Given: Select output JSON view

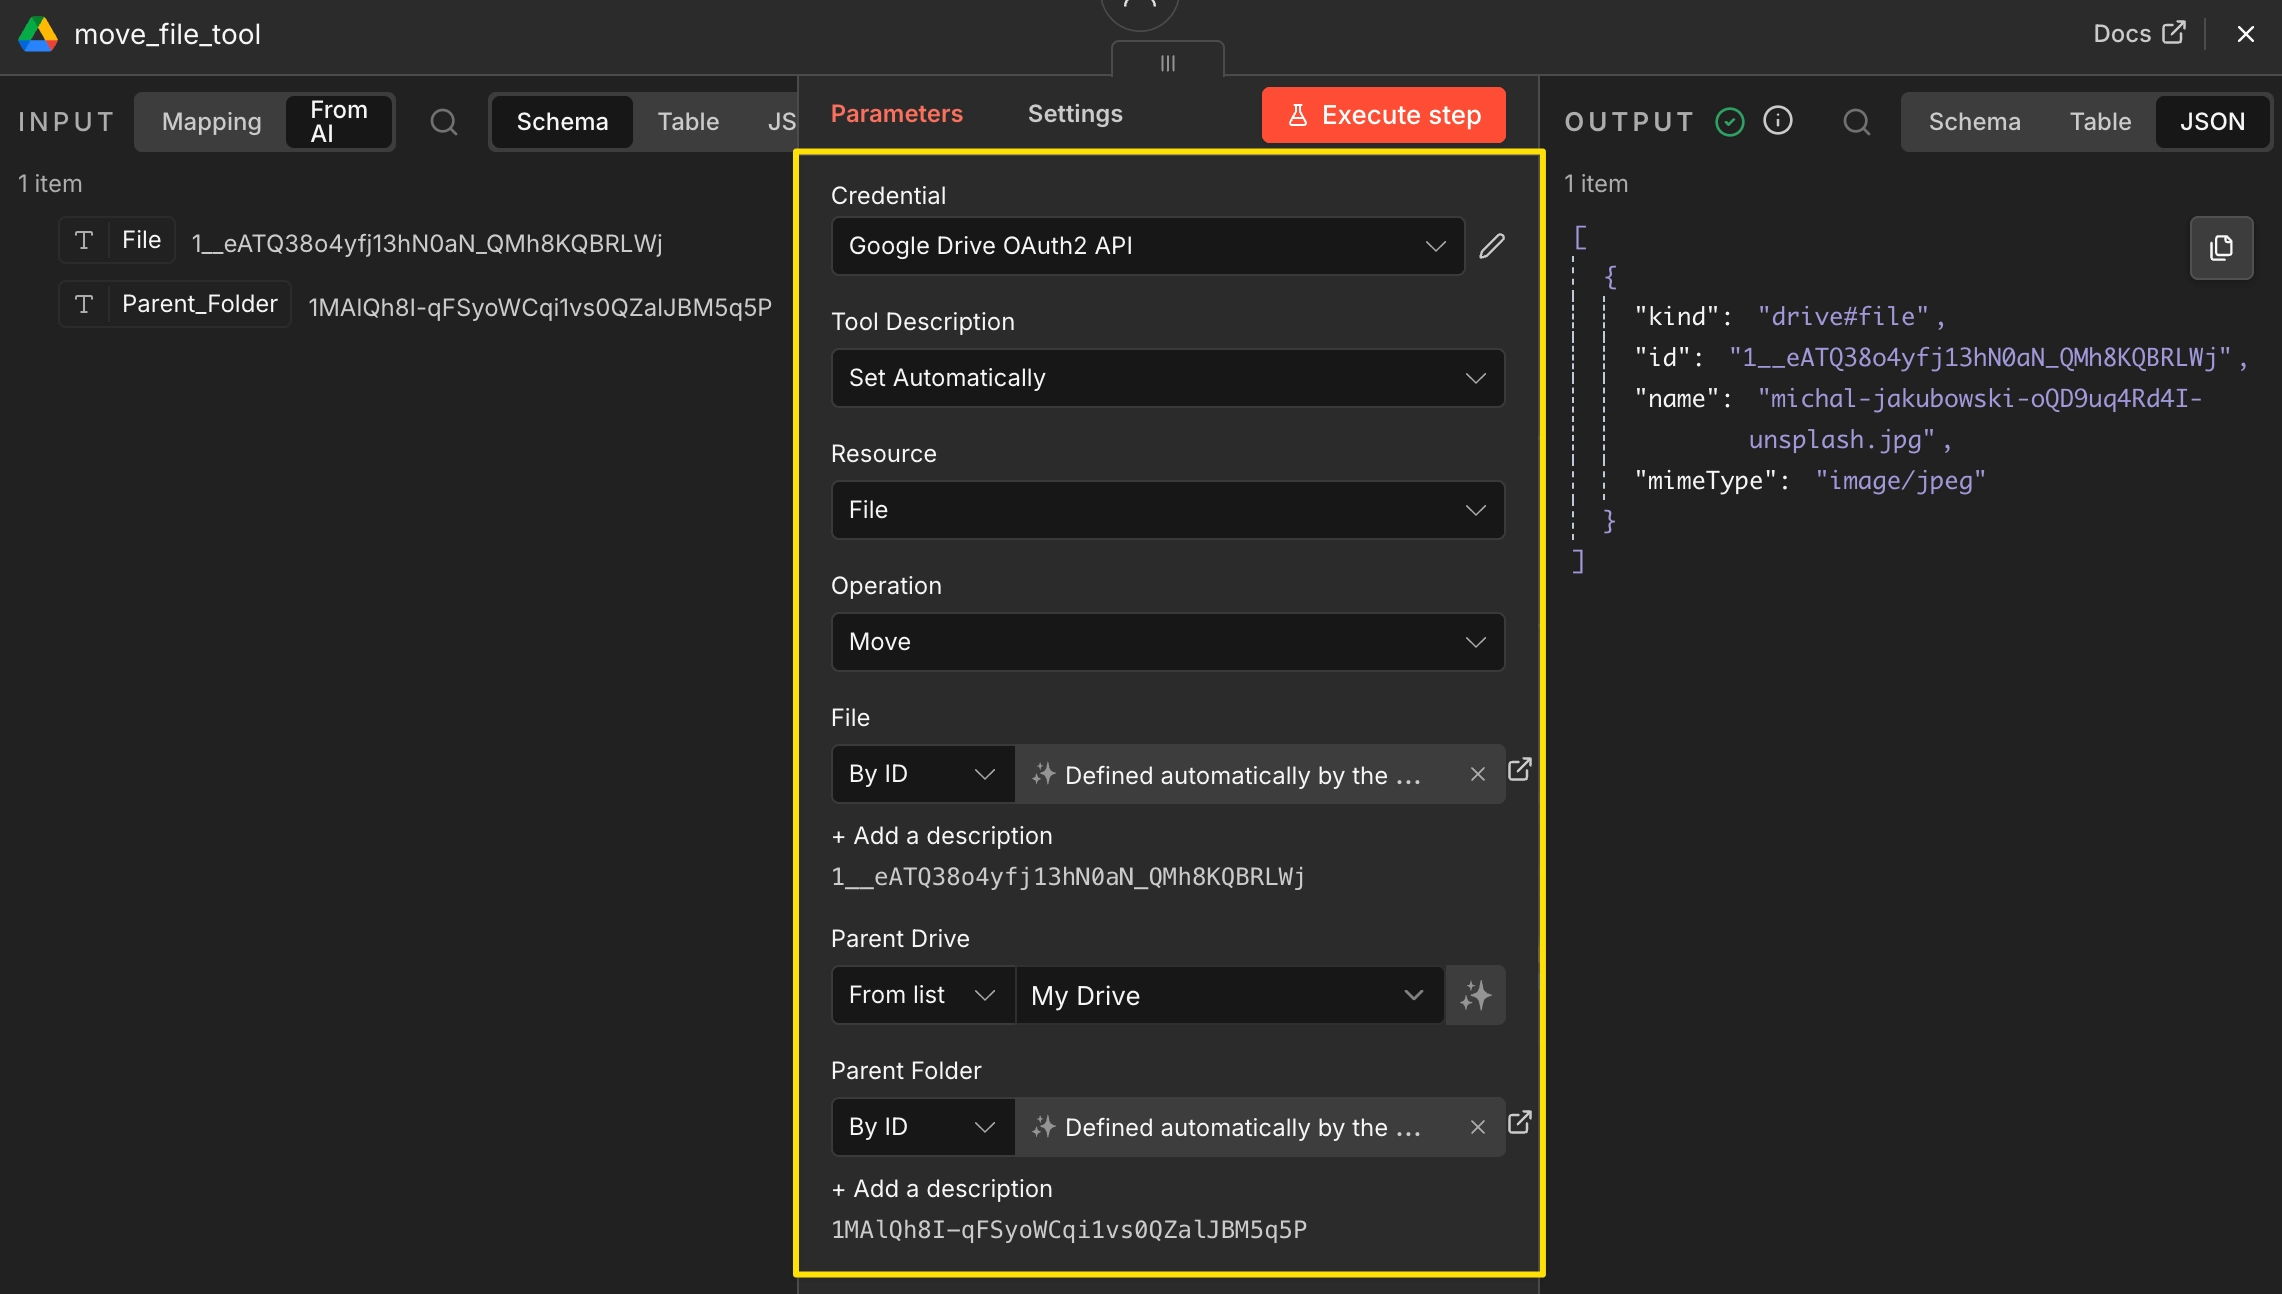Looking at the screenshot, I should coord(2212,122).
